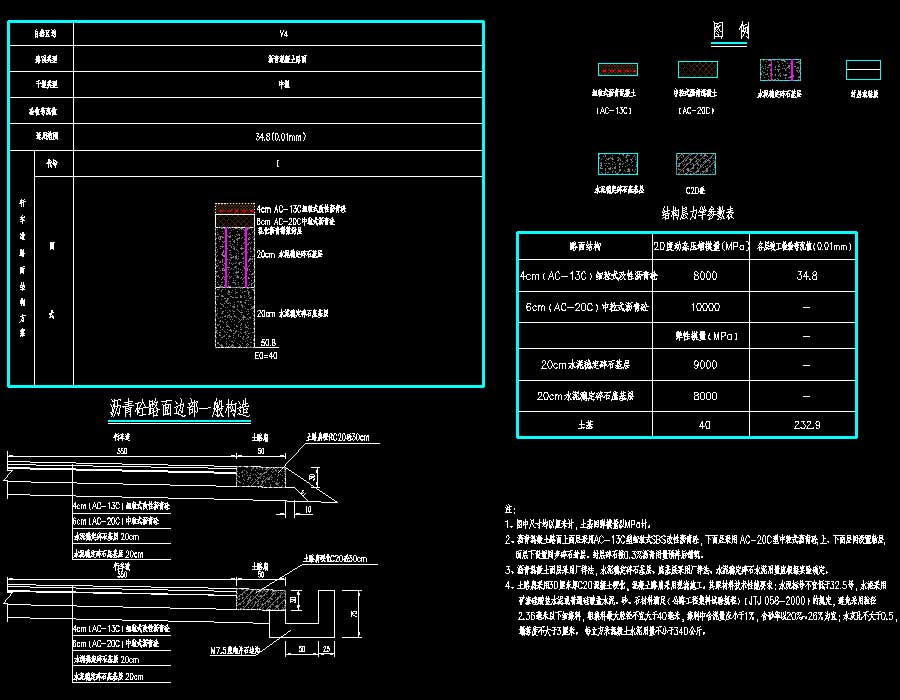
Task: Click the middle column header of the parameter table
Action: [x=701, y=247]
